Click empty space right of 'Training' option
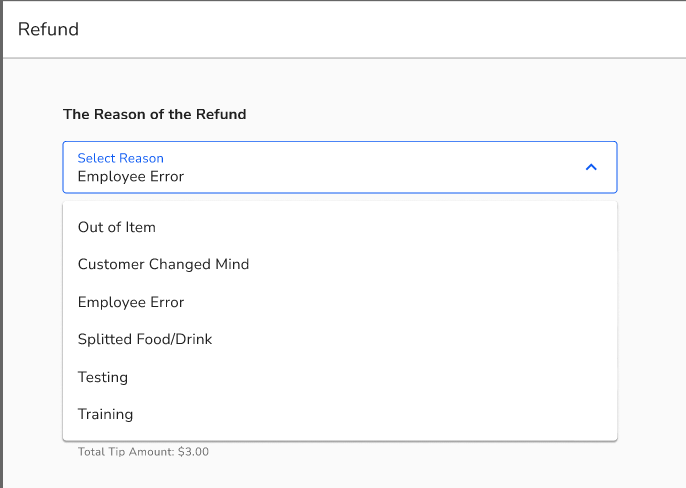The height and width of the screenshot is (488, 686). coord(400,414)
